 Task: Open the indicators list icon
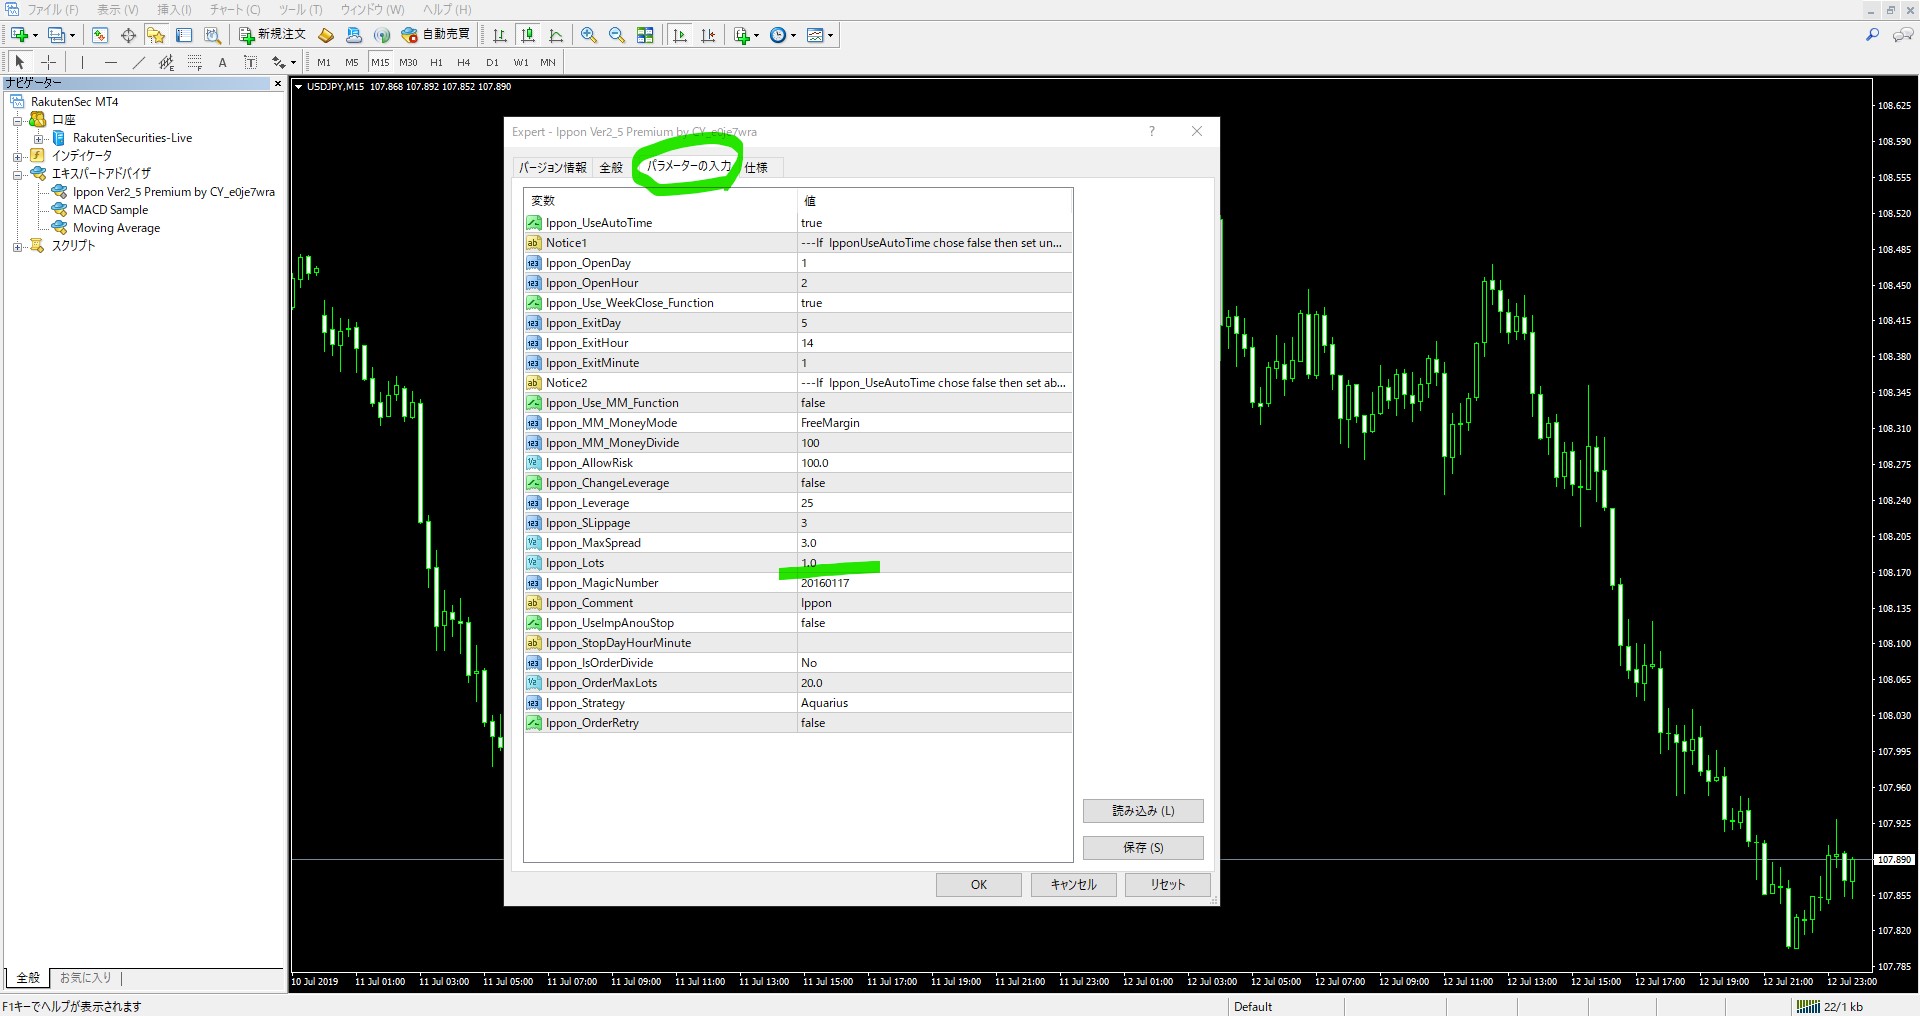(741, 35)
